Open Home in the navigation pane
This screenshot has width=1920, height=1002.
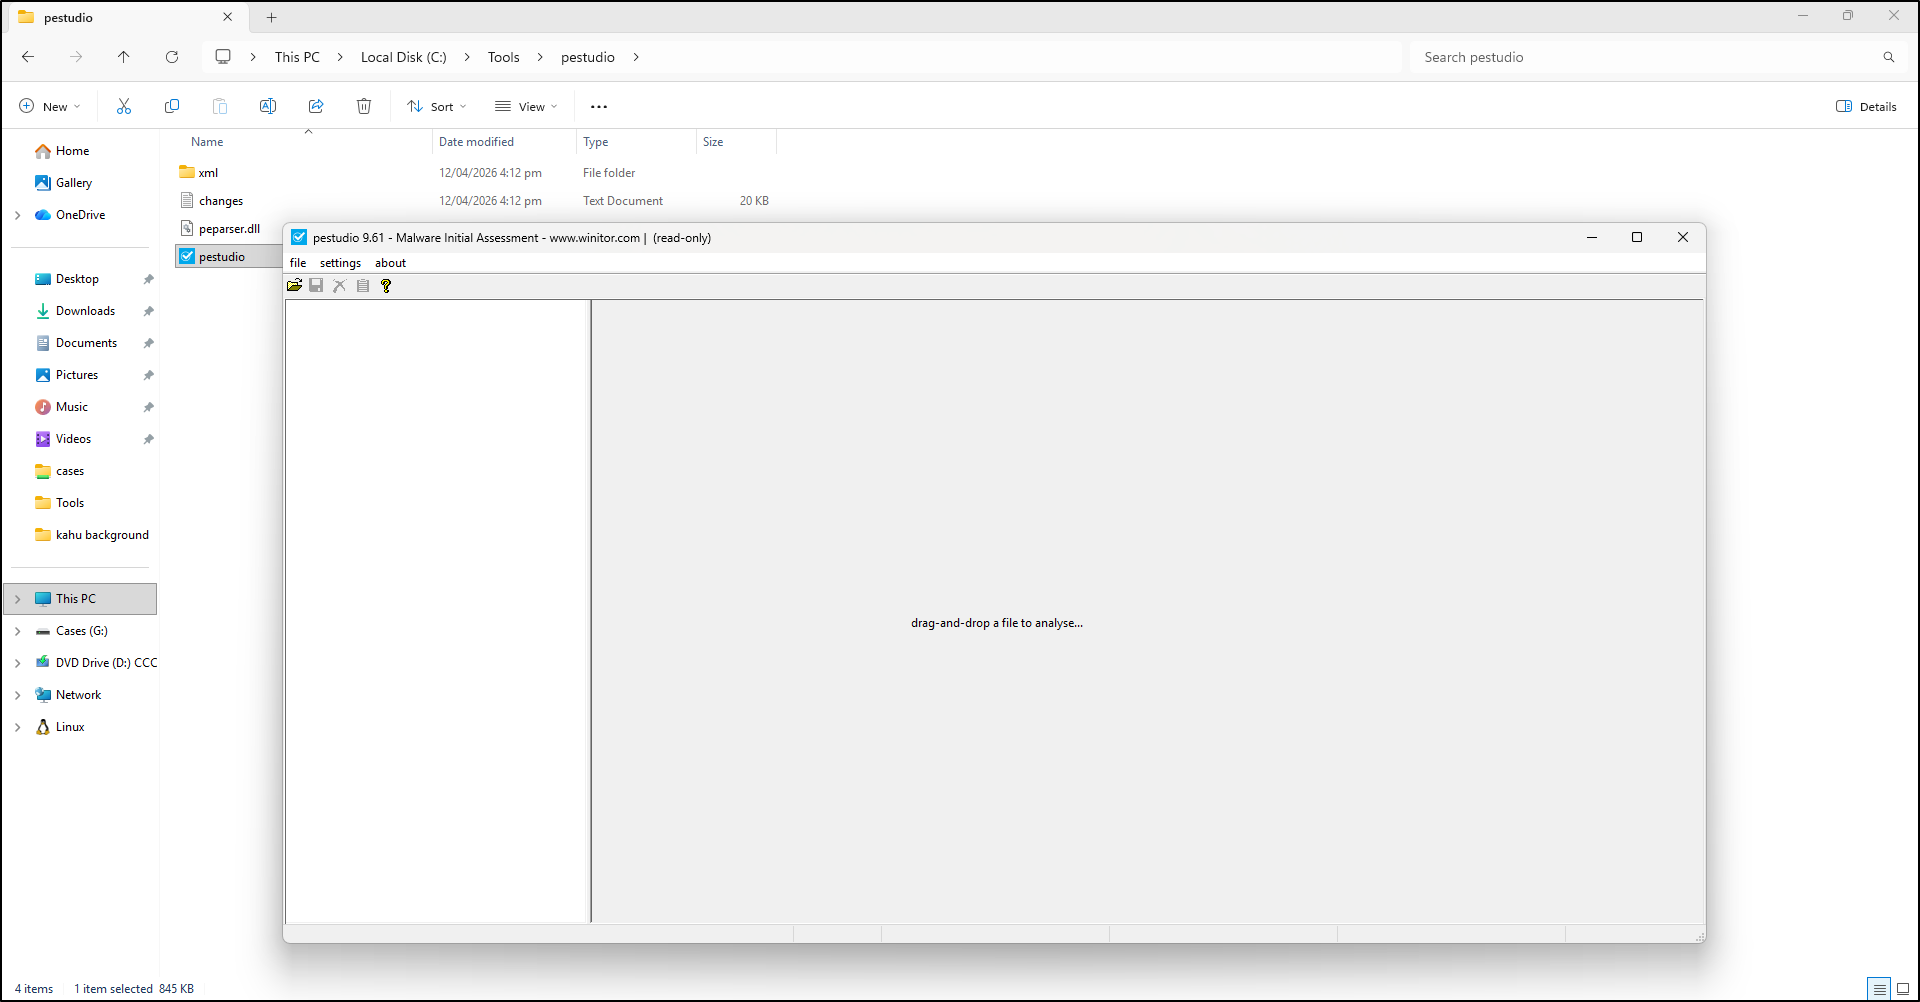click(72, 151)
